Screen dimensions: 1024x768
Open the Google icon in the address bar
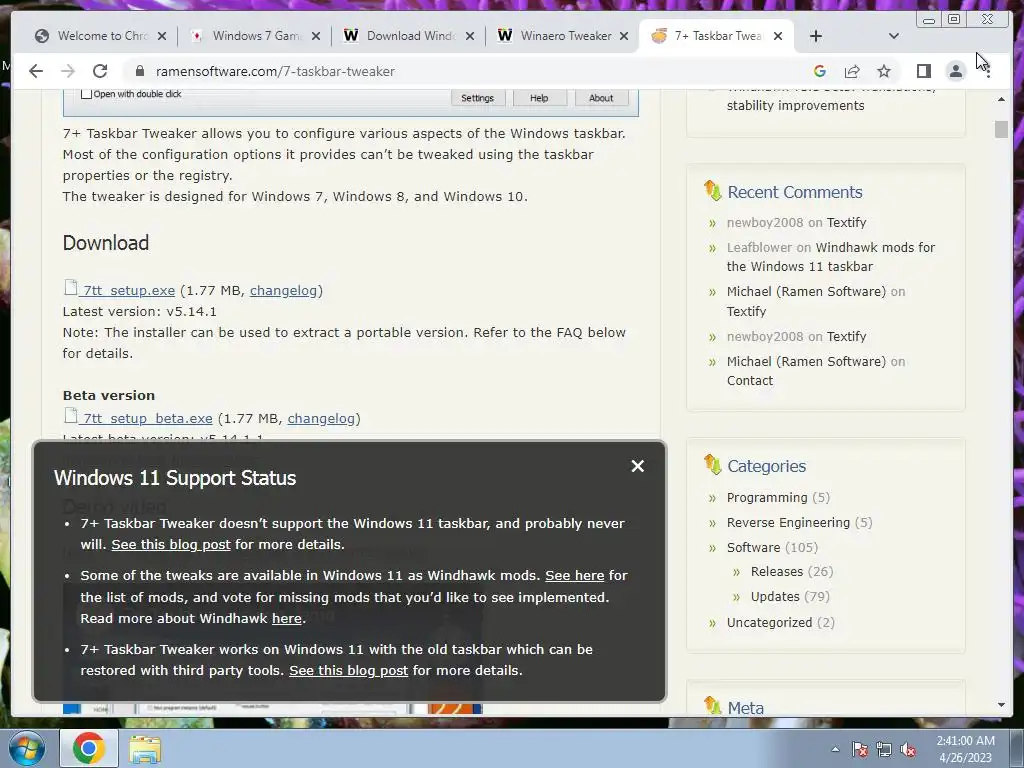coord(820,71)
